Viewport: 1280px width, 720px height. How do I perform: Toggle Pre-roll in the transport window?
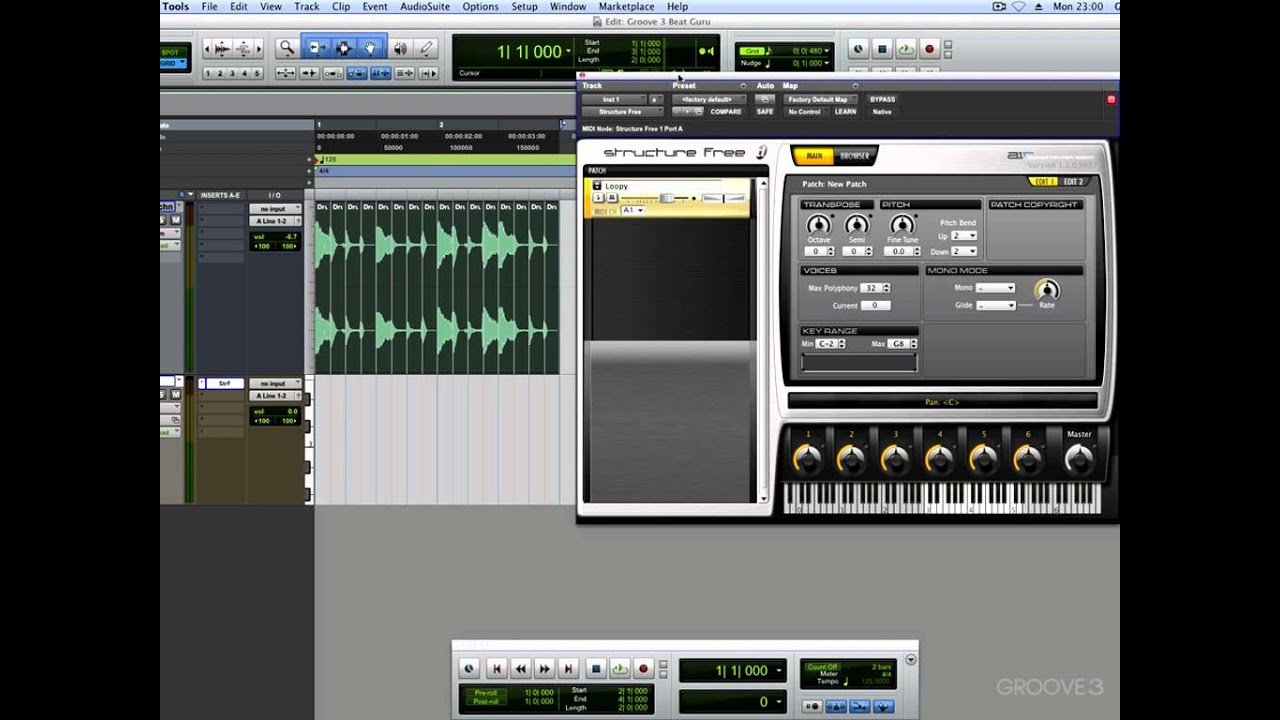click(x=486, y=692)
